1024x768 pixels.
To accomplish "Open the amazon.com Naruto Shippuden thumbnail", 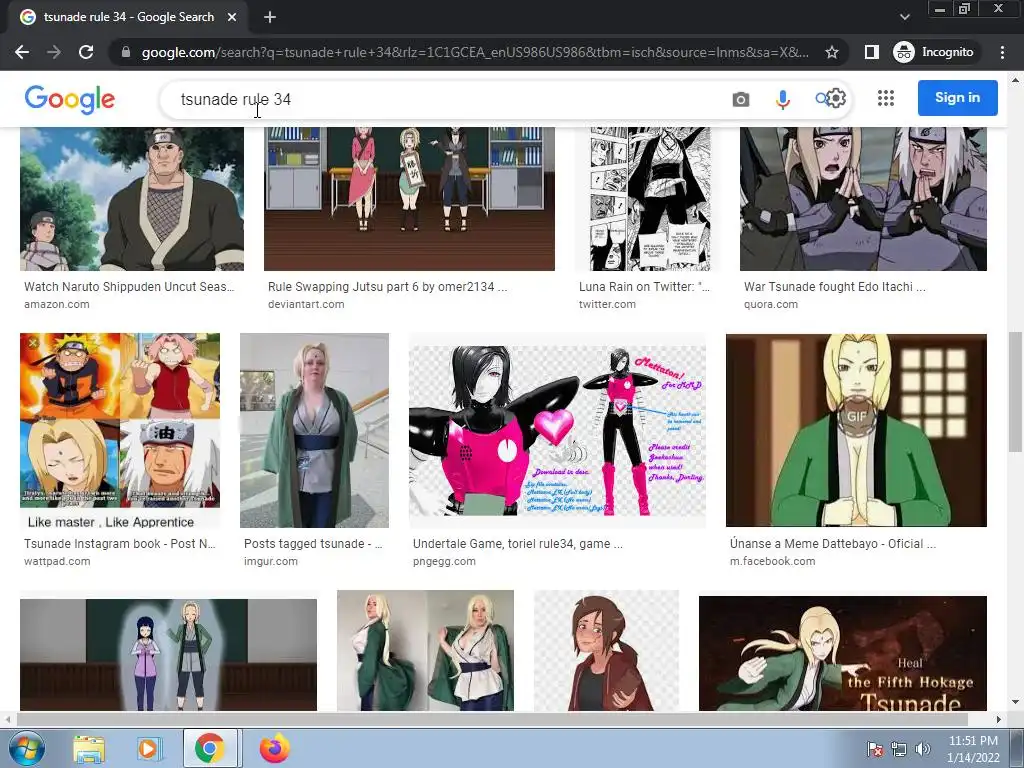I will tap(132, 199).
